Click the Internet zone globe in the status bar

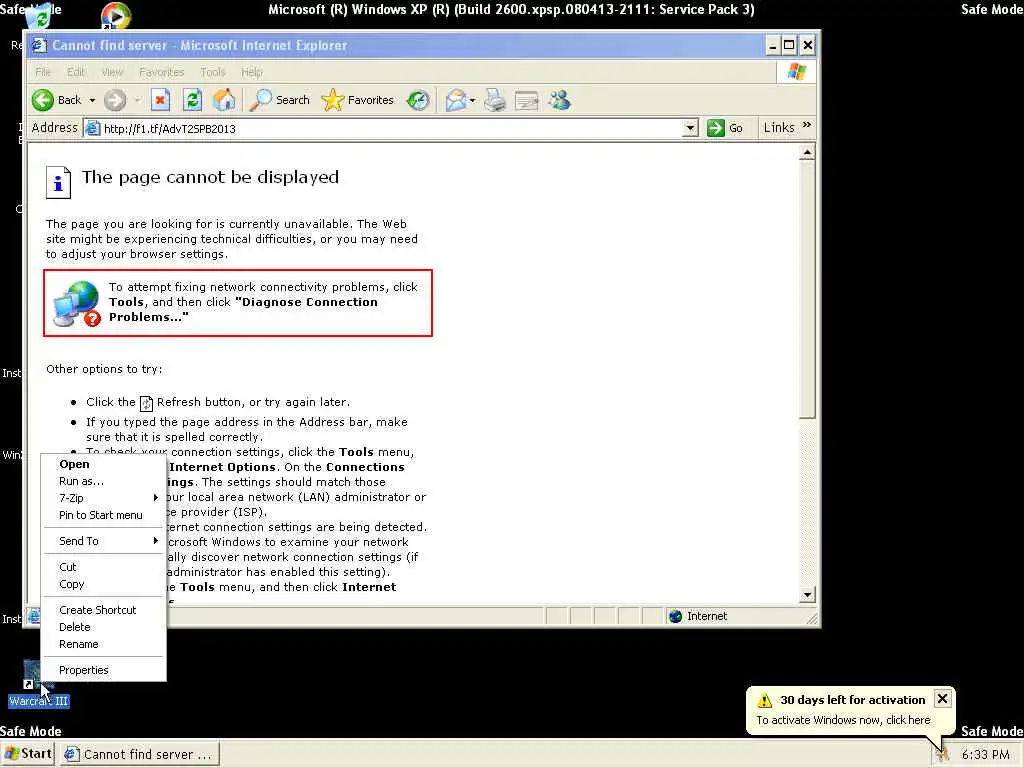click(675, 616)
